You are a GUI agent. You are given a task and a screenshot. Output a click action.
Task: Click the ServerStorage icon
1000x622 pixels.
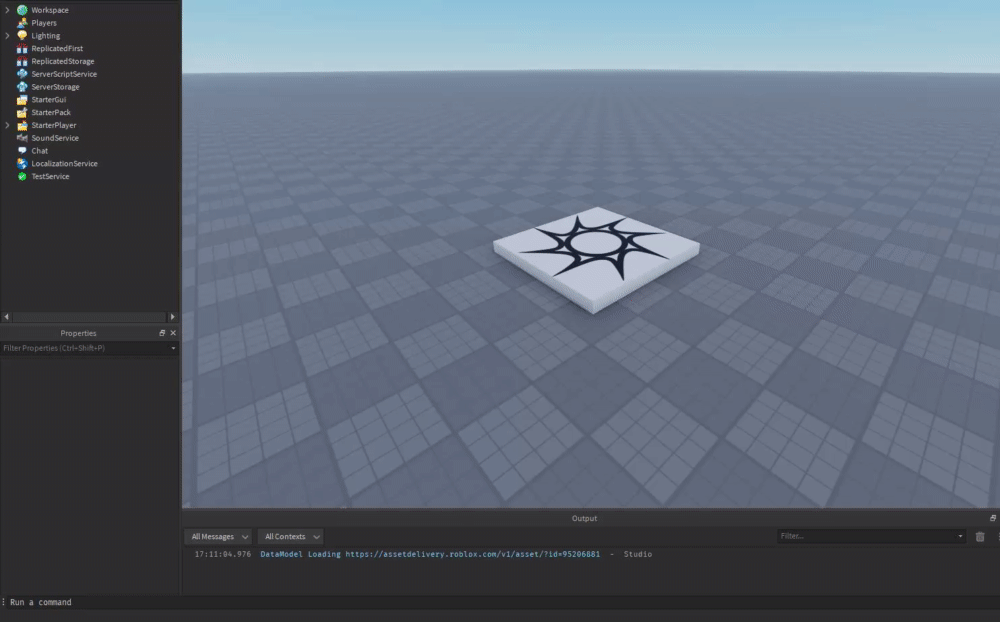pos(22,87)
